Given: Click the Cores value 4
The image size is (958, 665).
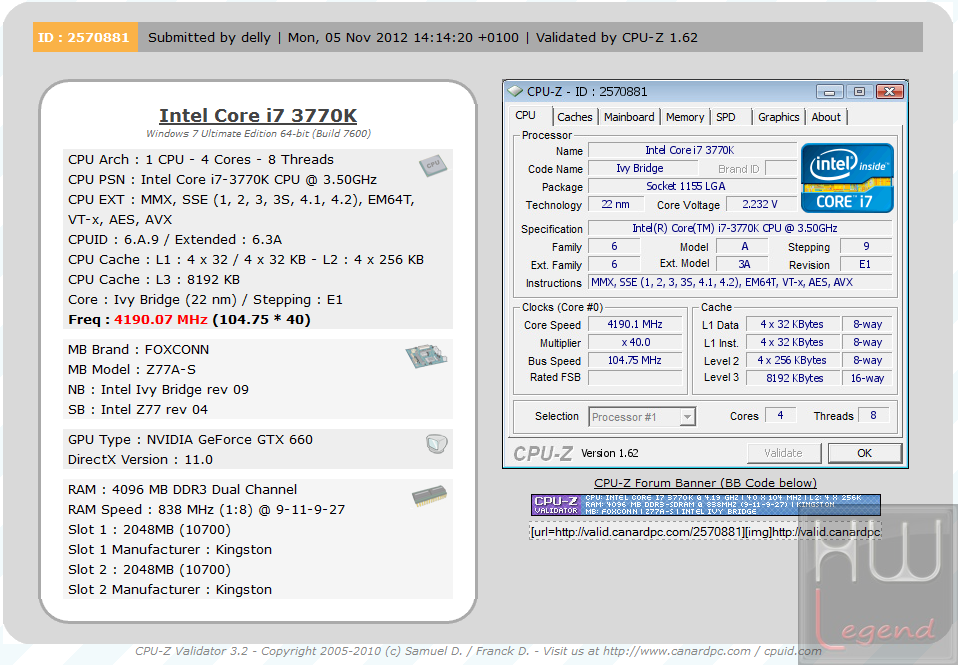Looking at the screenshot, I should pyautogui.click(x=780, y=416).
